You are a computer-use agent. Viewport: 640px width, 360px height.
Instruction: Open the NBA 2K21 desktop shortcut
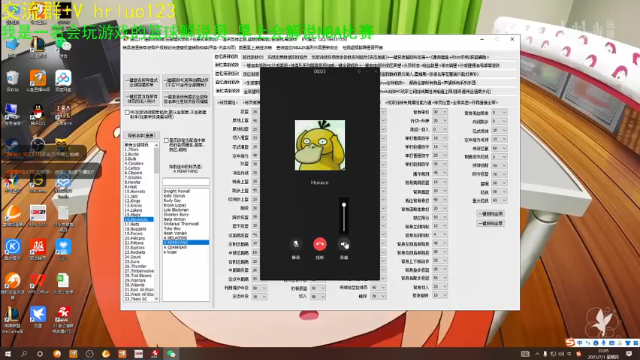click(38, 216)
